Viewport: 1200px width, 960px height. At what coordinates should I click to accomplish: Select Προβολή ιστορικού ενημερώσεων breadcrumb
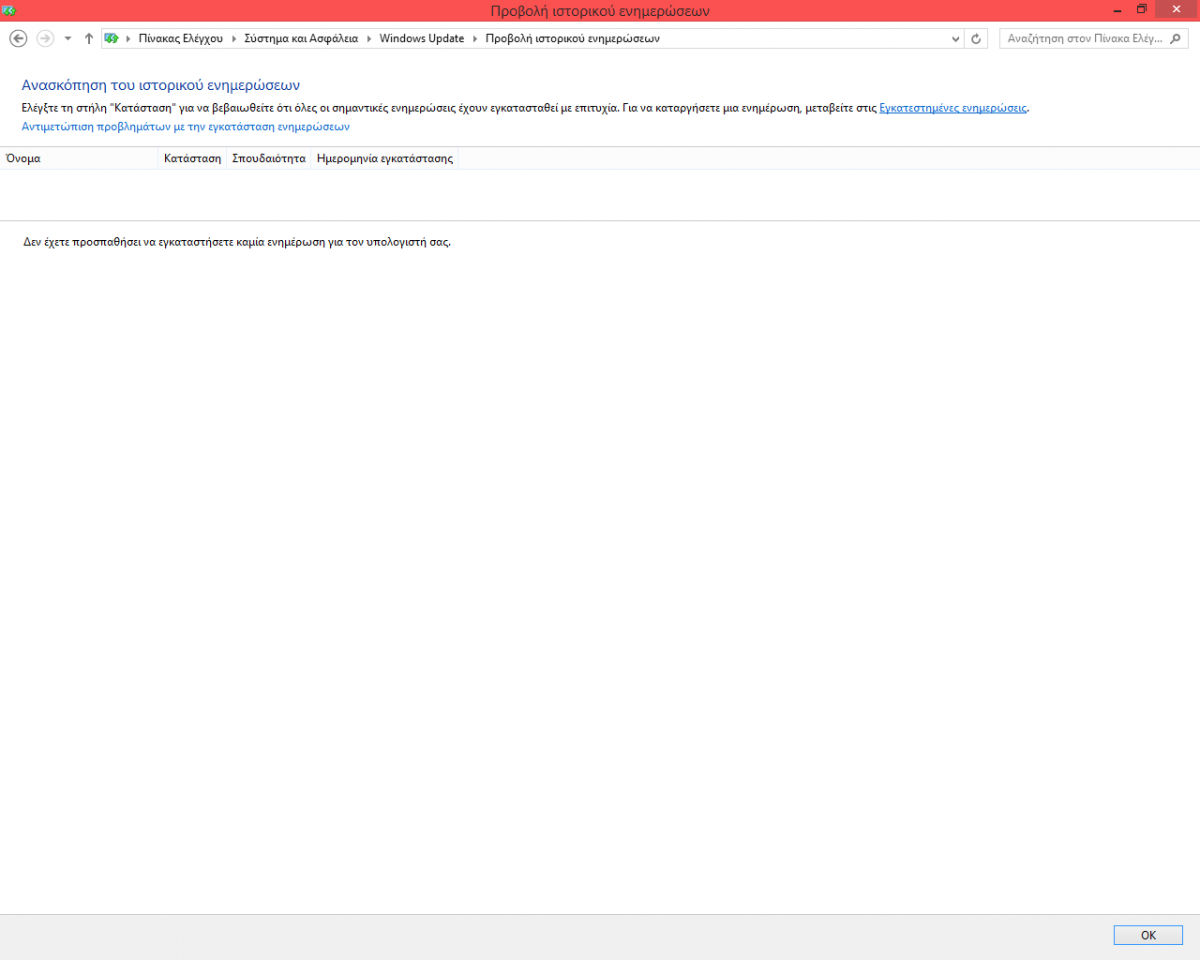(x=572, y=39)
